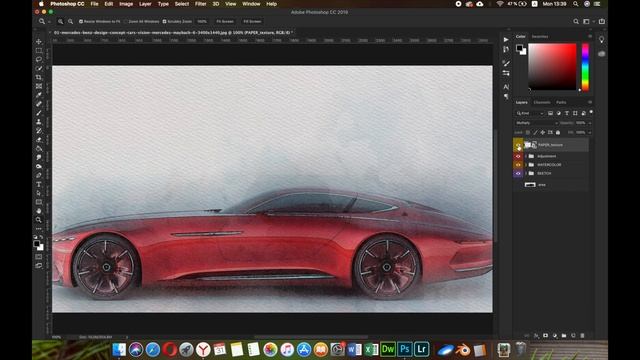Open the Color panel options menu
The image size is (640, 360).
(x=590, y=36)
